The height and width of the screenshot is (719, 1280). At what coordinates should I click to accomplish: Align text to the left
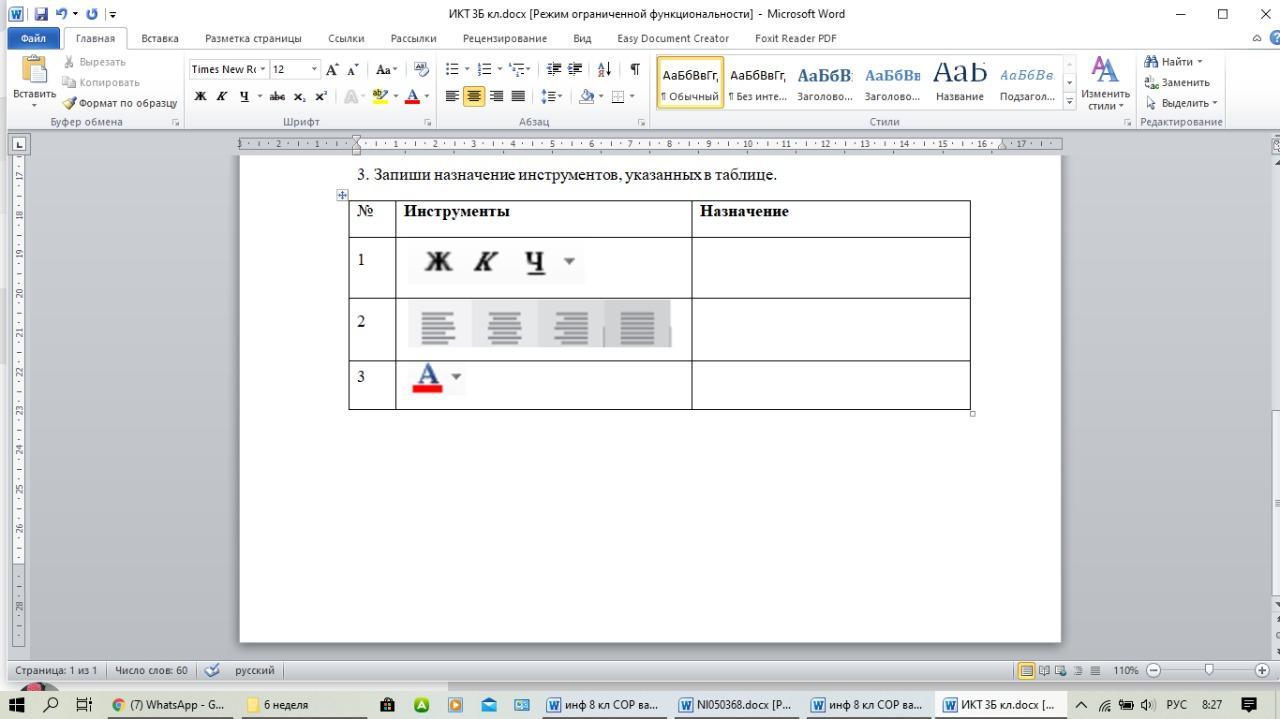[453, 97]
